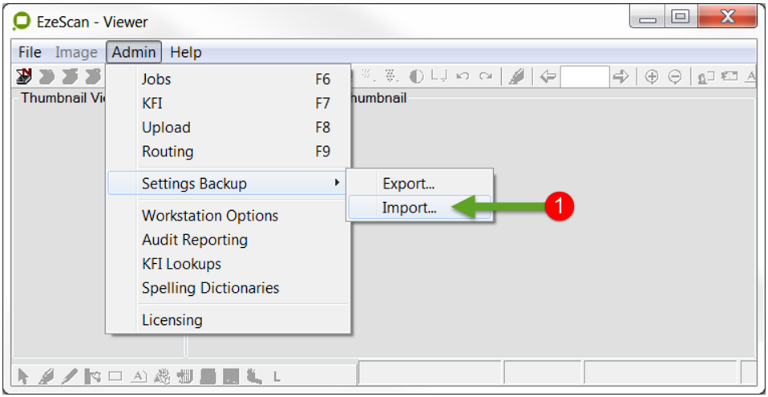
Task: Select the pointer arrow tool in bottom toolbar
Action: 23,376
